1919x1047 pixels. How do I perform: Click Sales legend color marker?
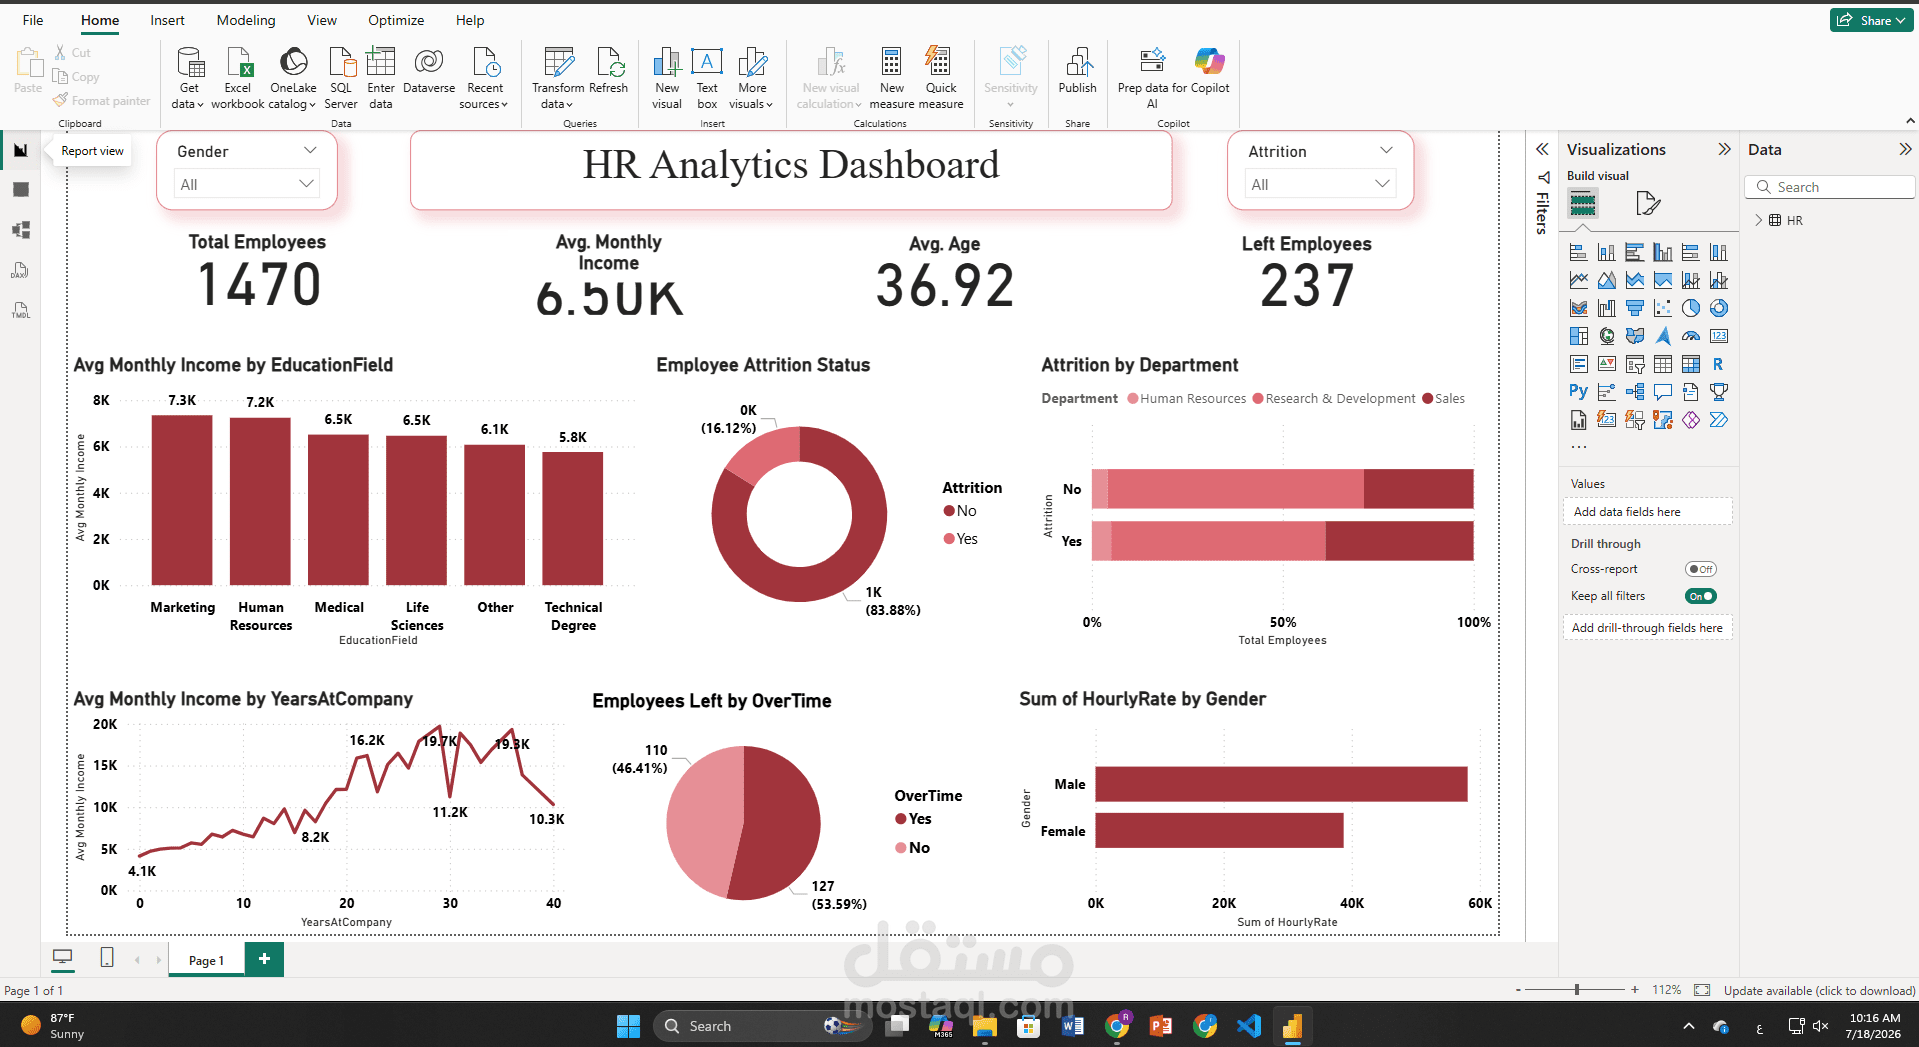pyautogui.click(x=1428, y=398)
